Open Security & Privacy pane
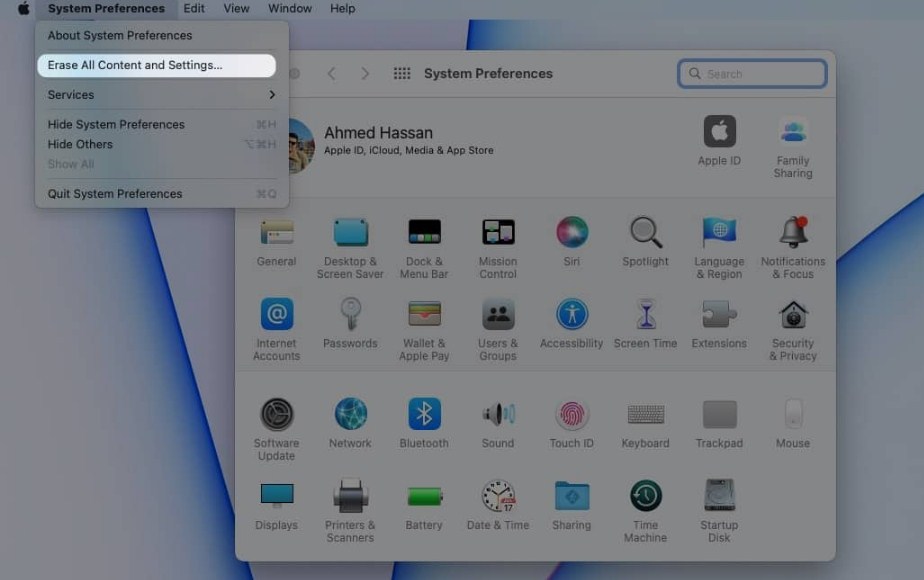Screen dimensions: 924x580 [x=793, y=329]
